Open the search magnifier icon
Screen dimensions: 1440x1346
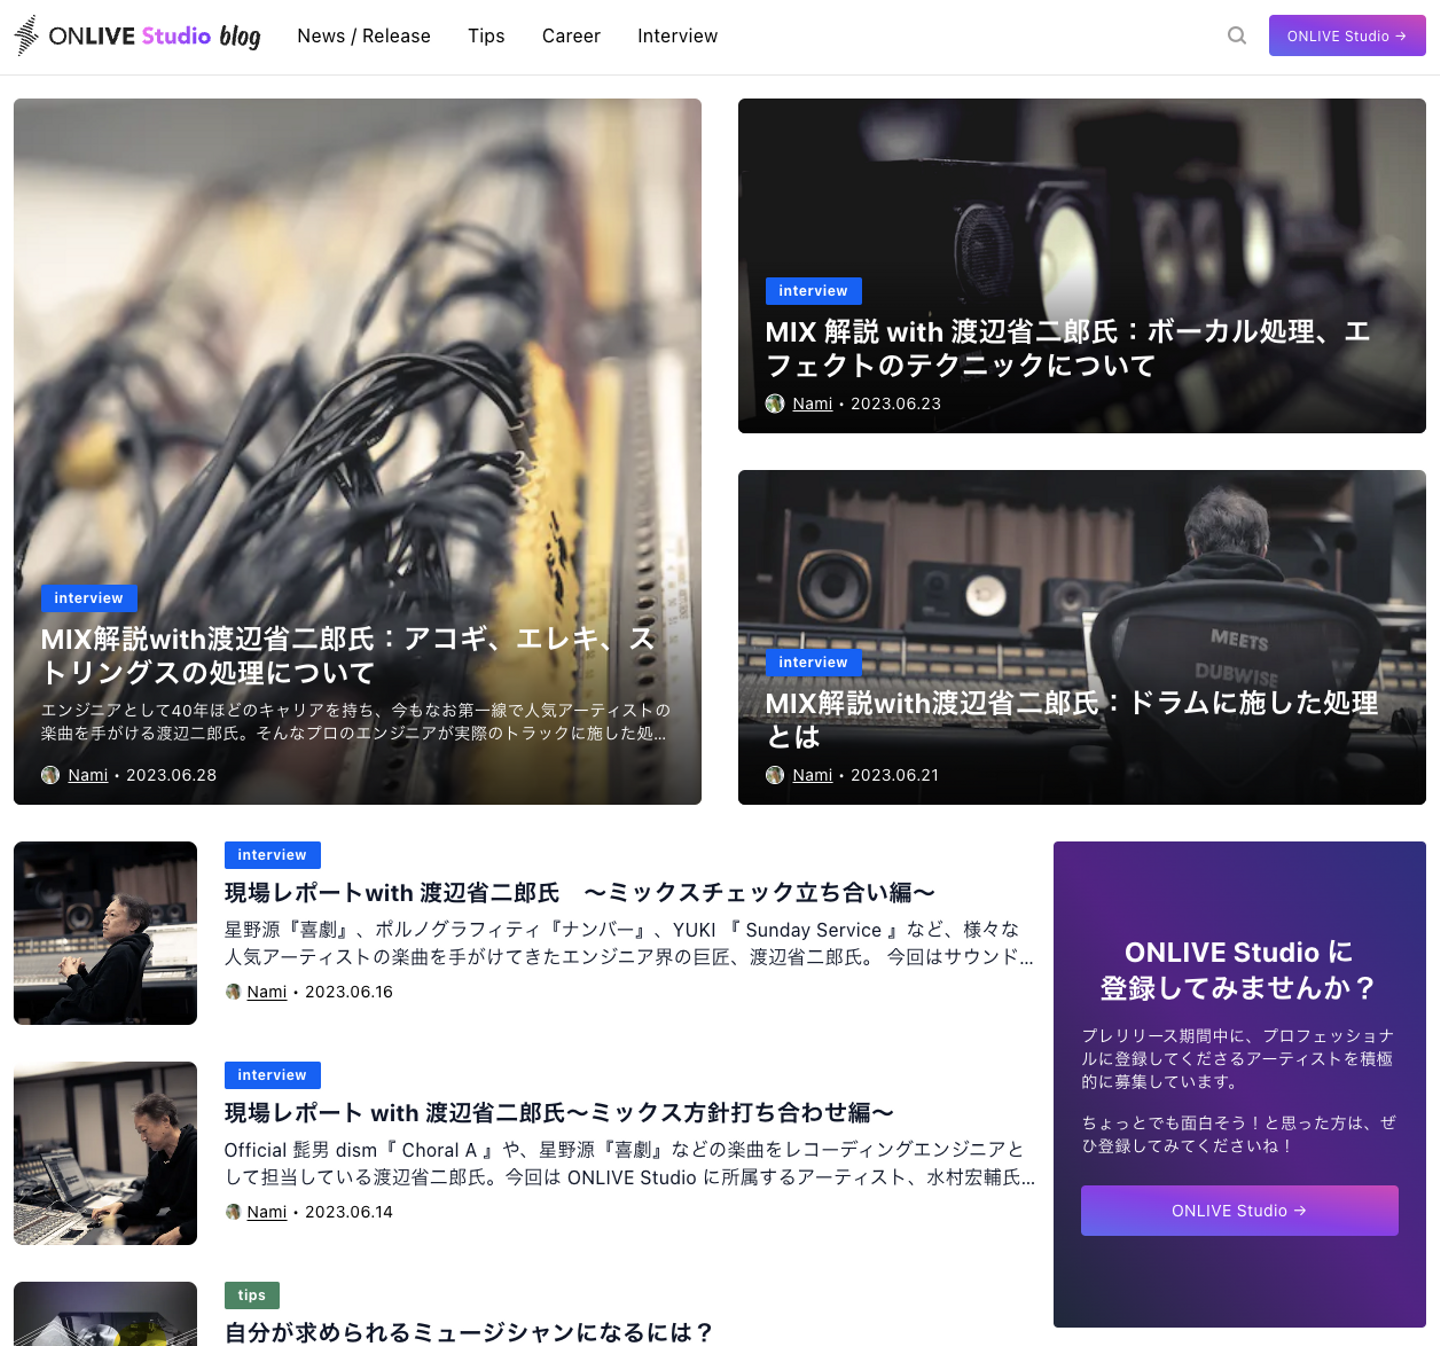[x=1237, y=36]
